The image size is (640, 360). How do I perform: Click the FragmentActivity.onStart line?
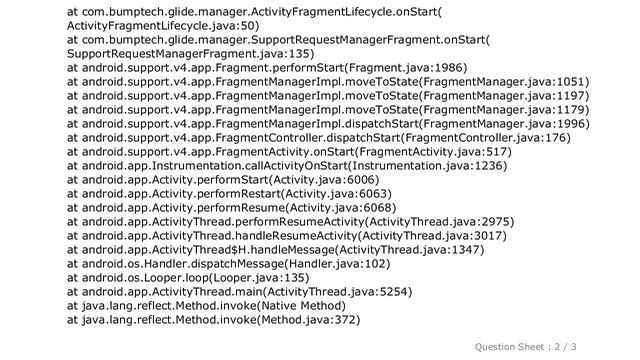[289, 152]
